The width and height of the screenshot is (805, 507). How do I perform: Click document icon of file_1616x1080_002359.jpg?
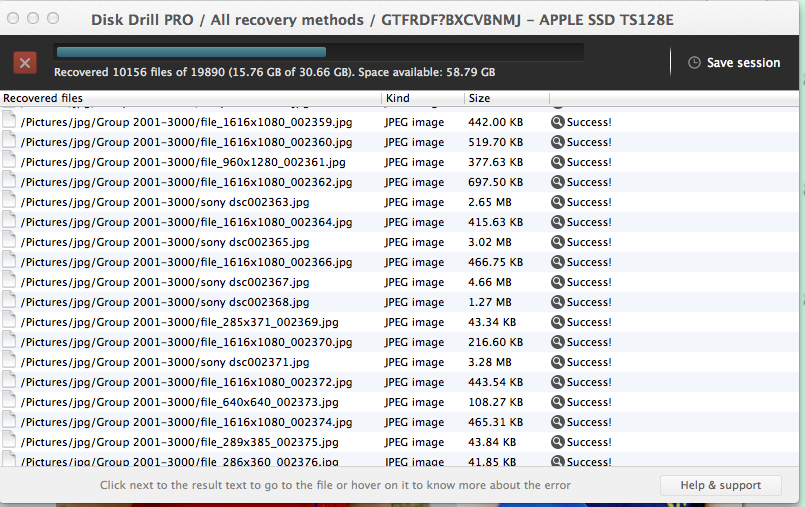[x=9, y=120]
